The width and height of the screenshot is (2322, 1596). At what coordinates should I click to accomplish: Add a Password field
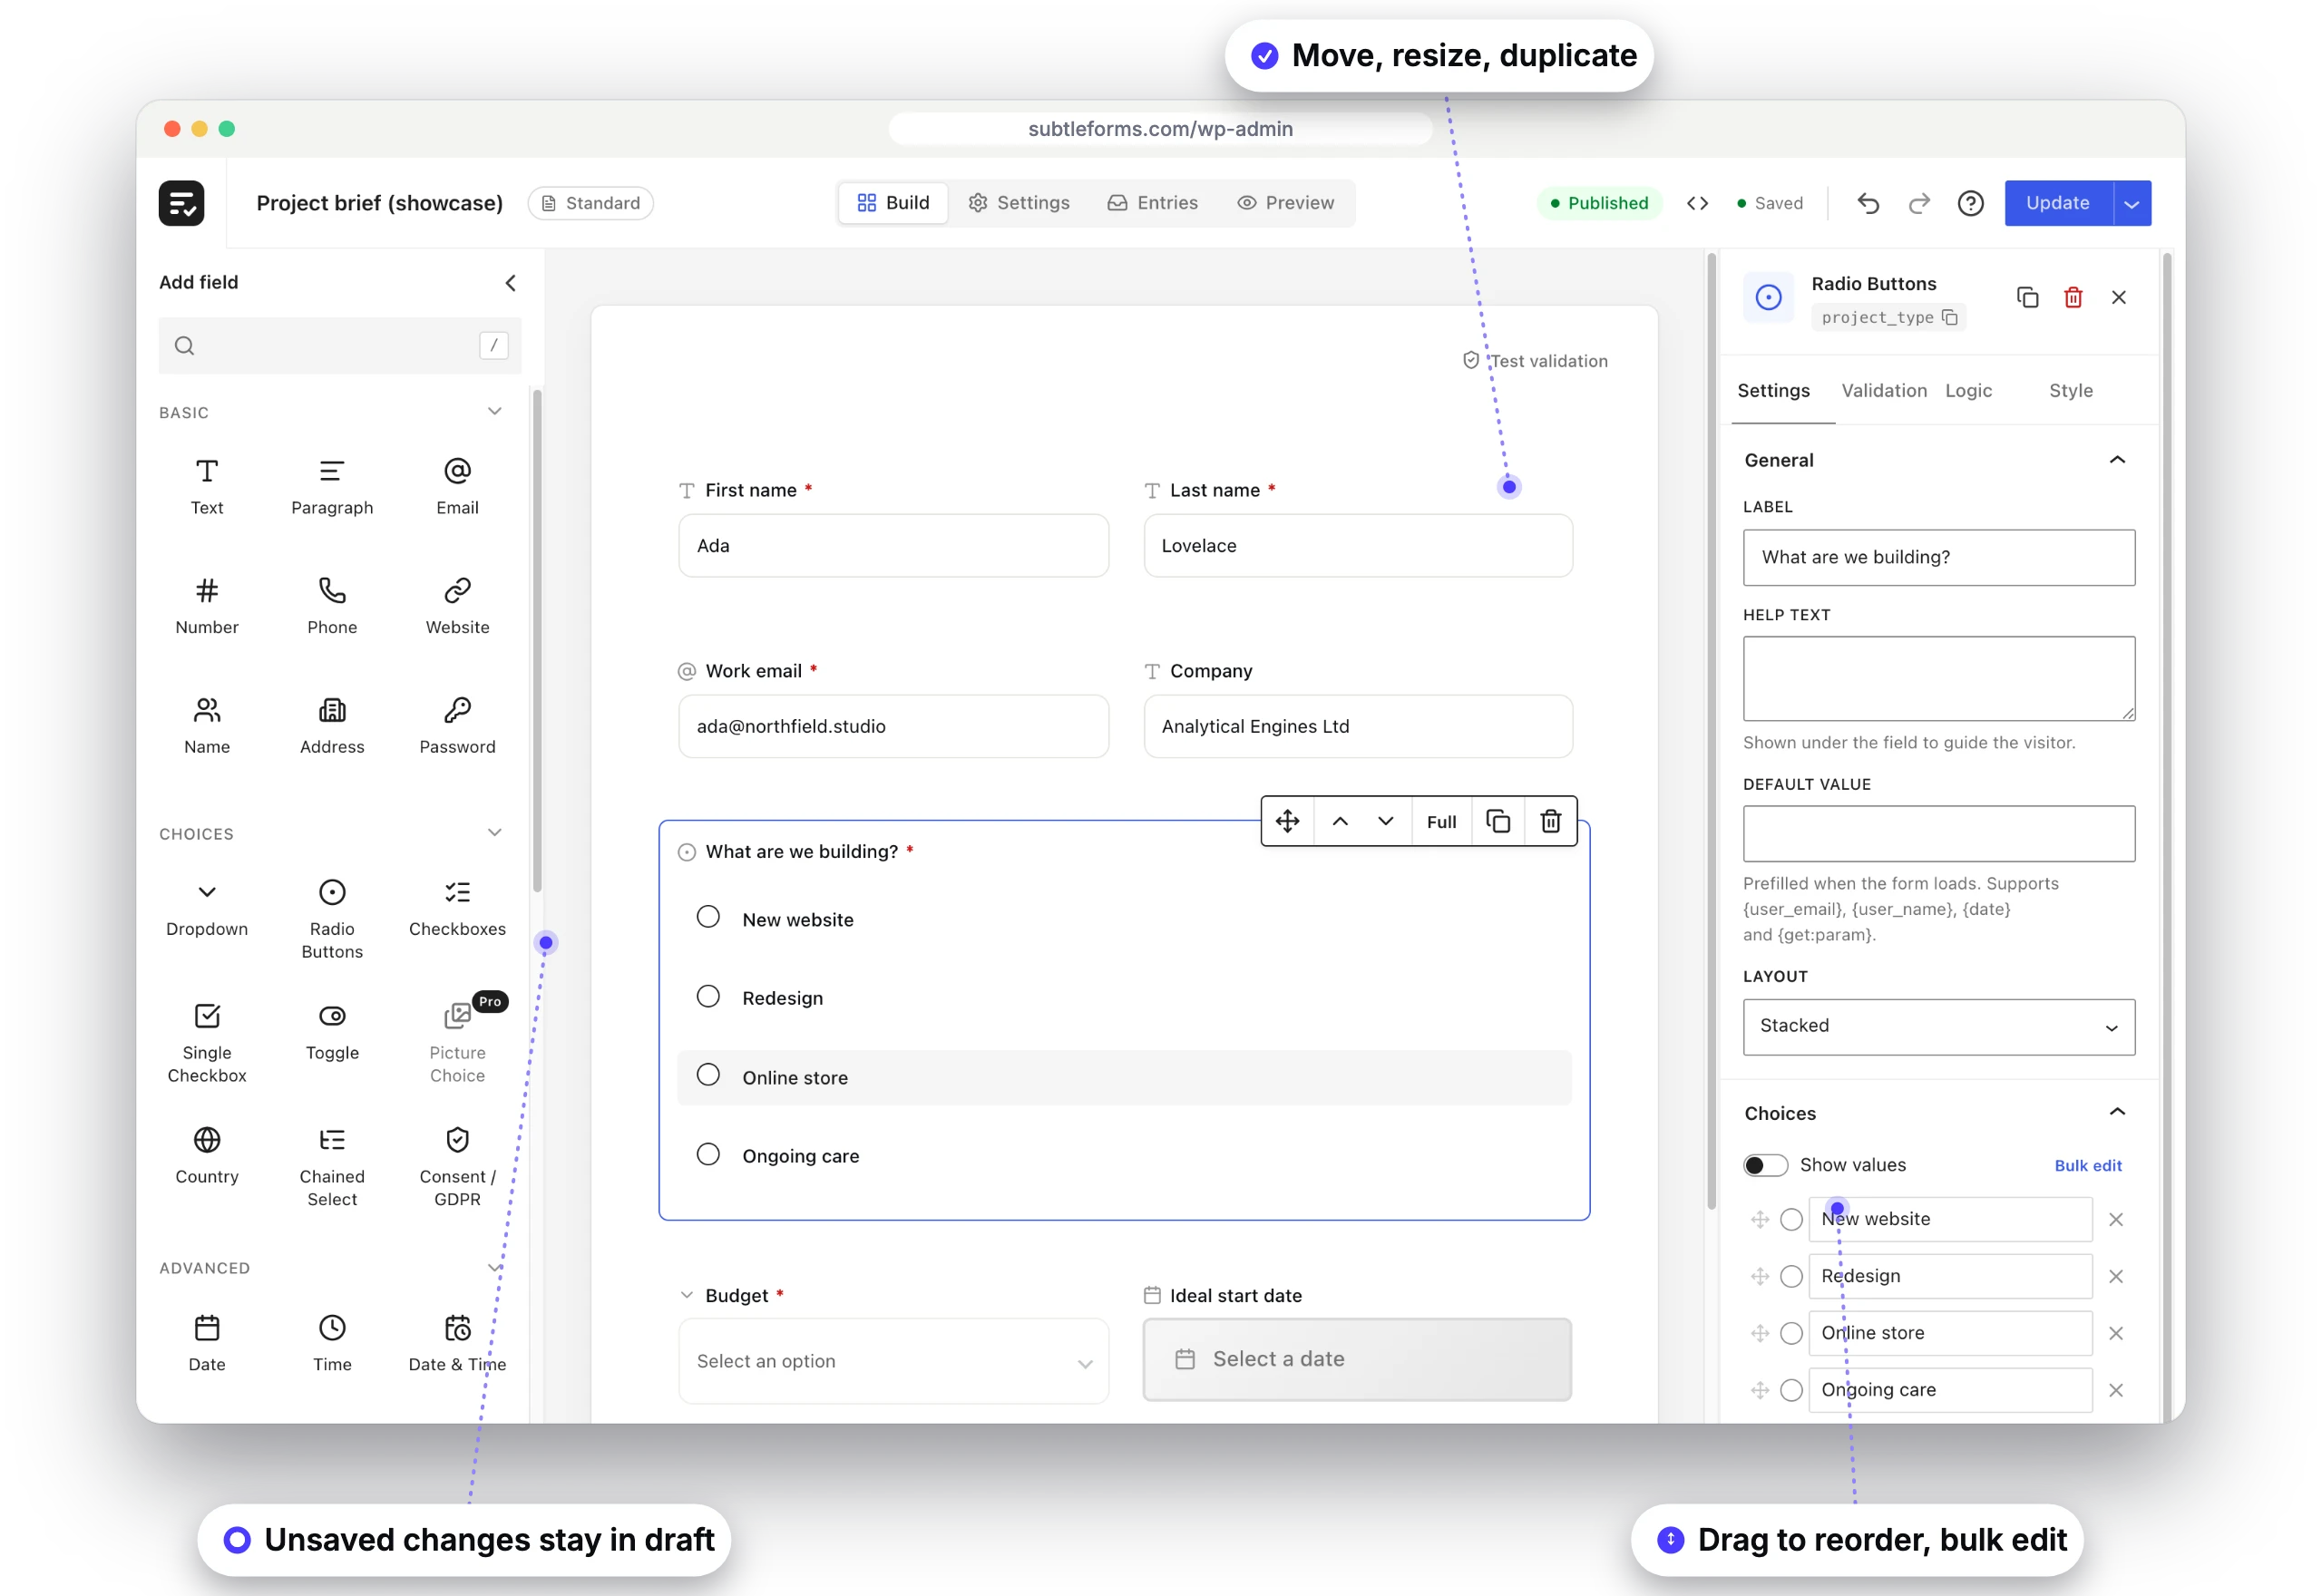(457, 726)
